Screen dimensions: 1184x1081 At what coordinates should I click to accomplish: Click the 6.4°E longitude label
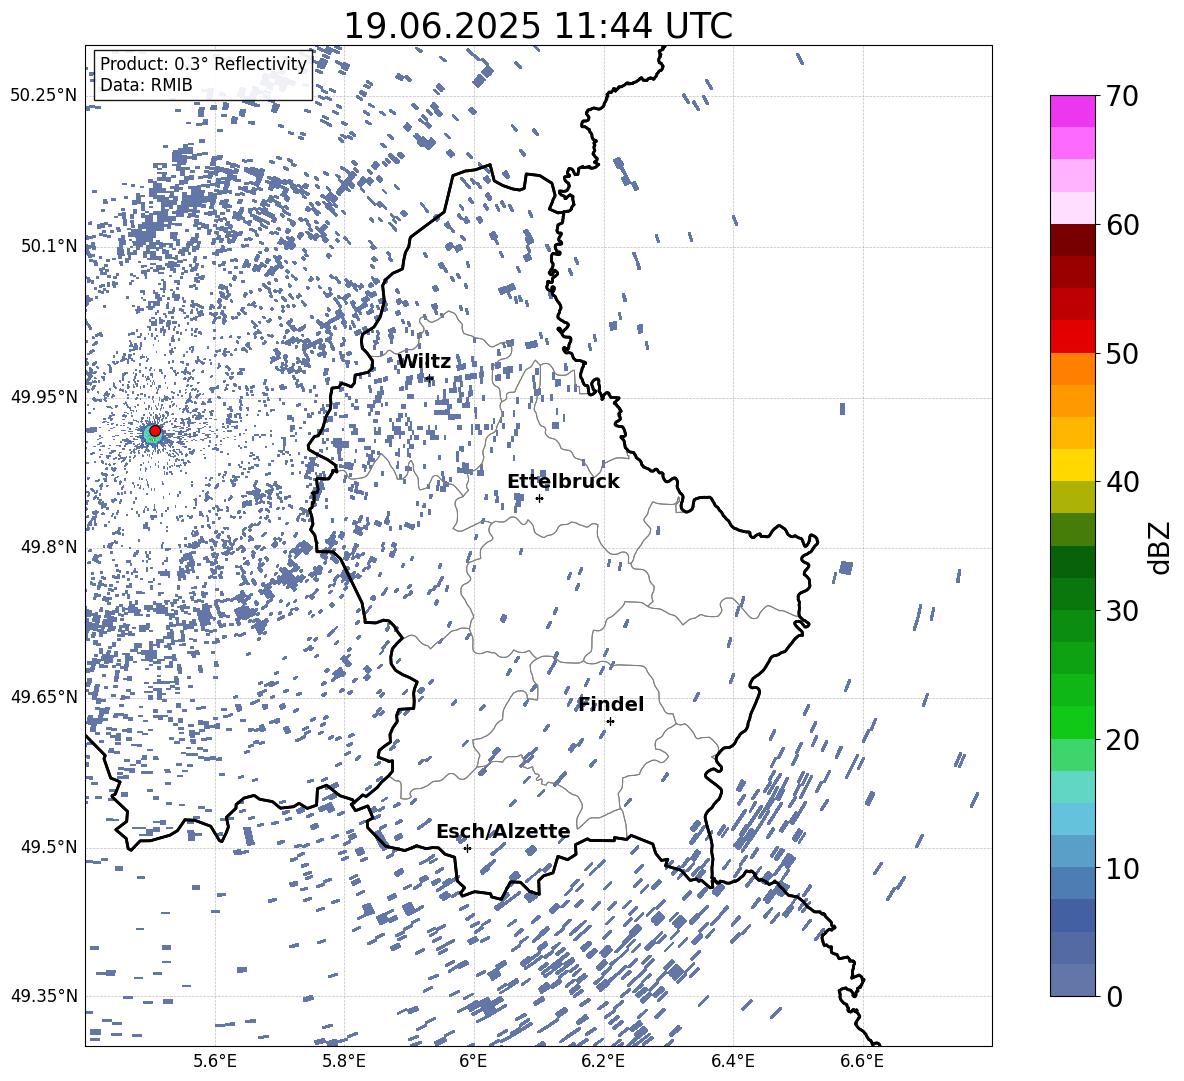click(732, 1061)
